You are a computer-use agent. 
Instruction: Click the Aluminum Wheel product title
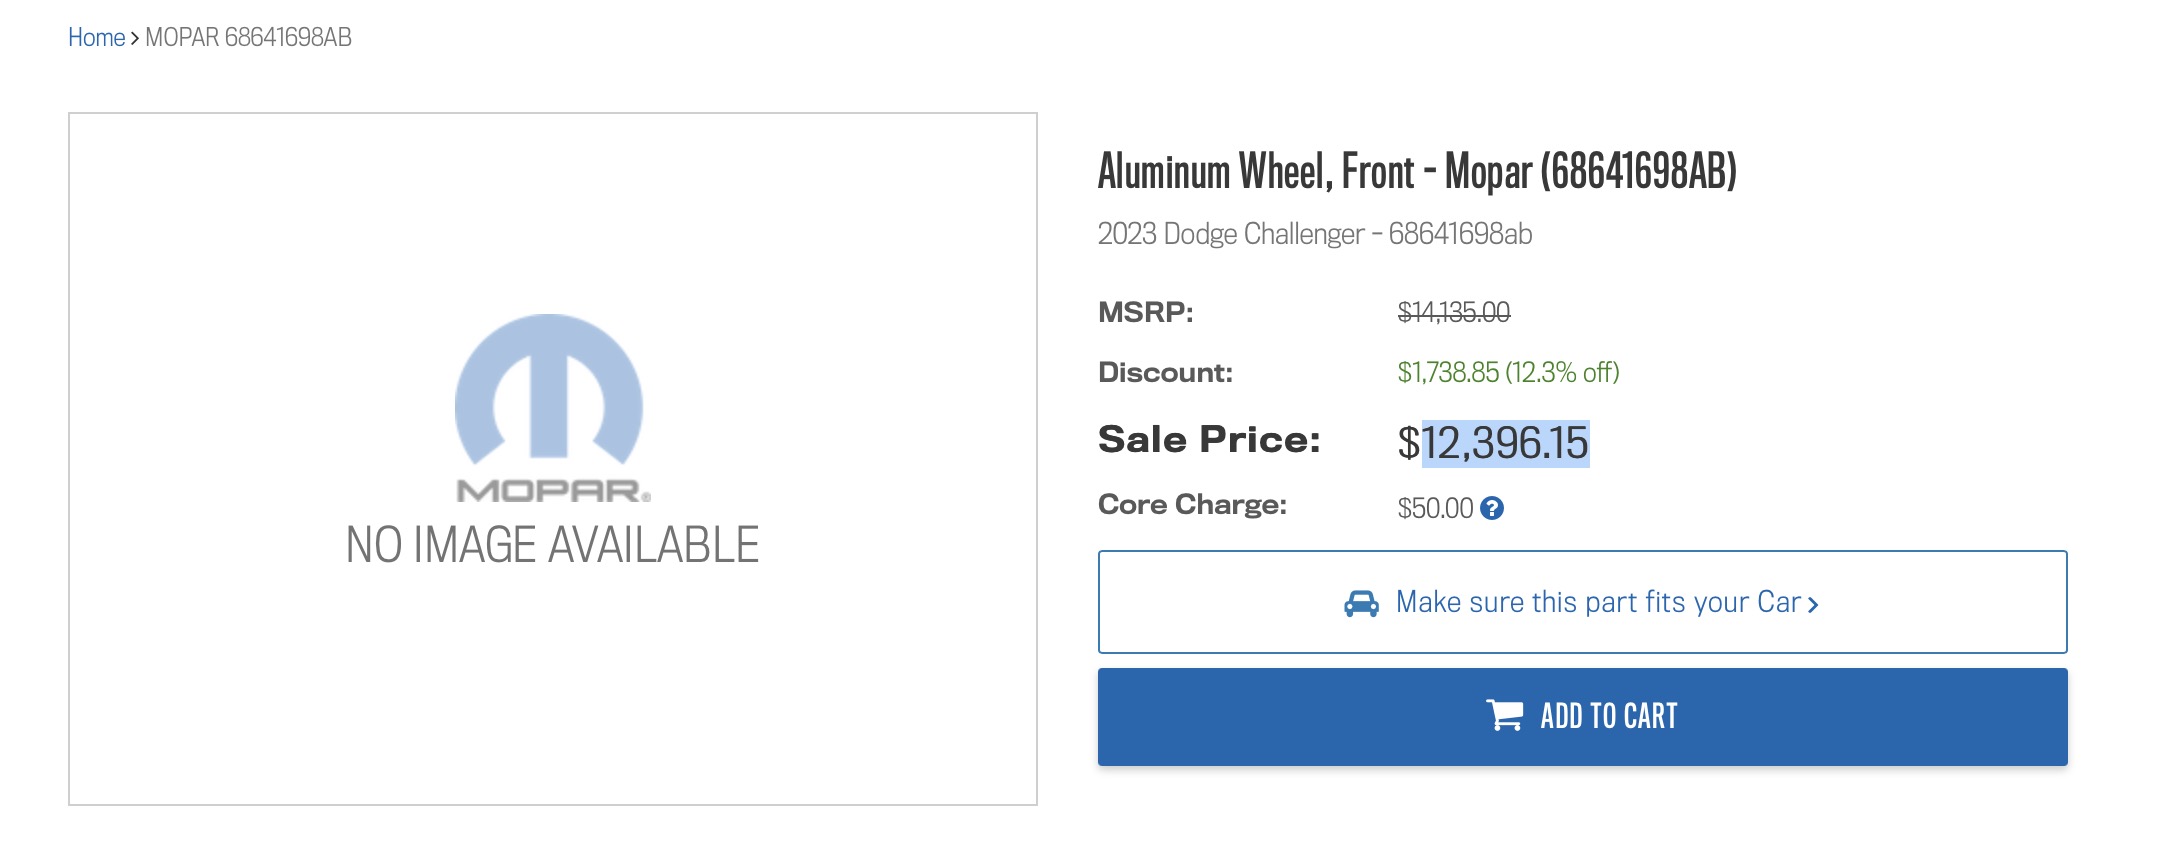(1417, 171)
